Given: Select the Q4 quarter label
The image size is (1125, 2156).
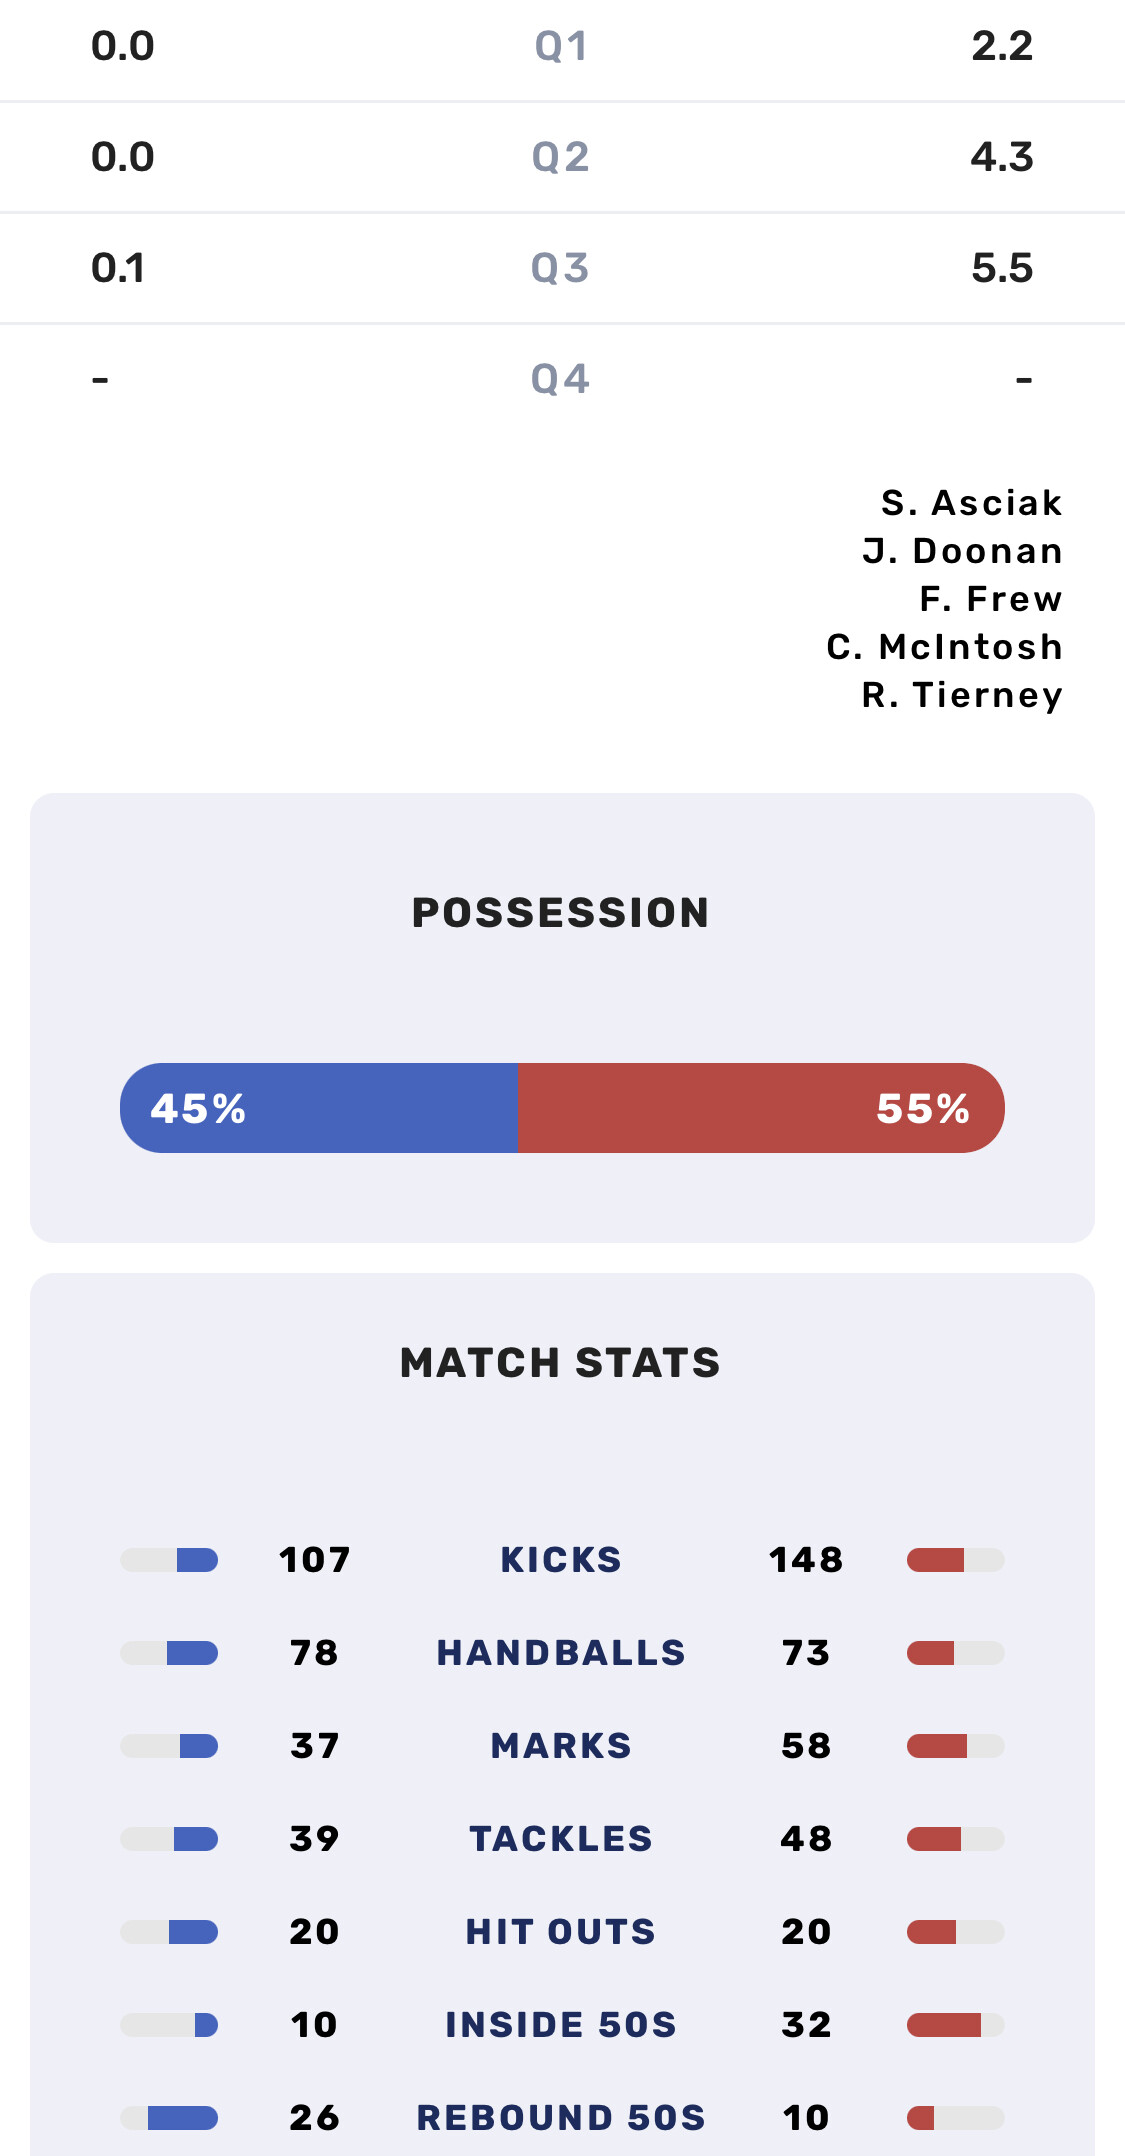Looking at the screenshot, I should (x=561, y=380).
